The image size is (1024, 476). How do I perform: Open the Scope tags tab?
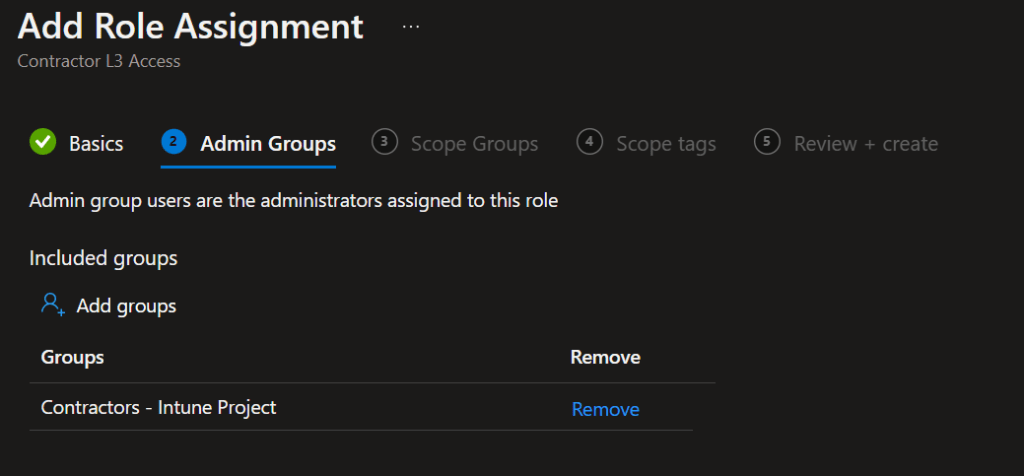pos(666,144)
